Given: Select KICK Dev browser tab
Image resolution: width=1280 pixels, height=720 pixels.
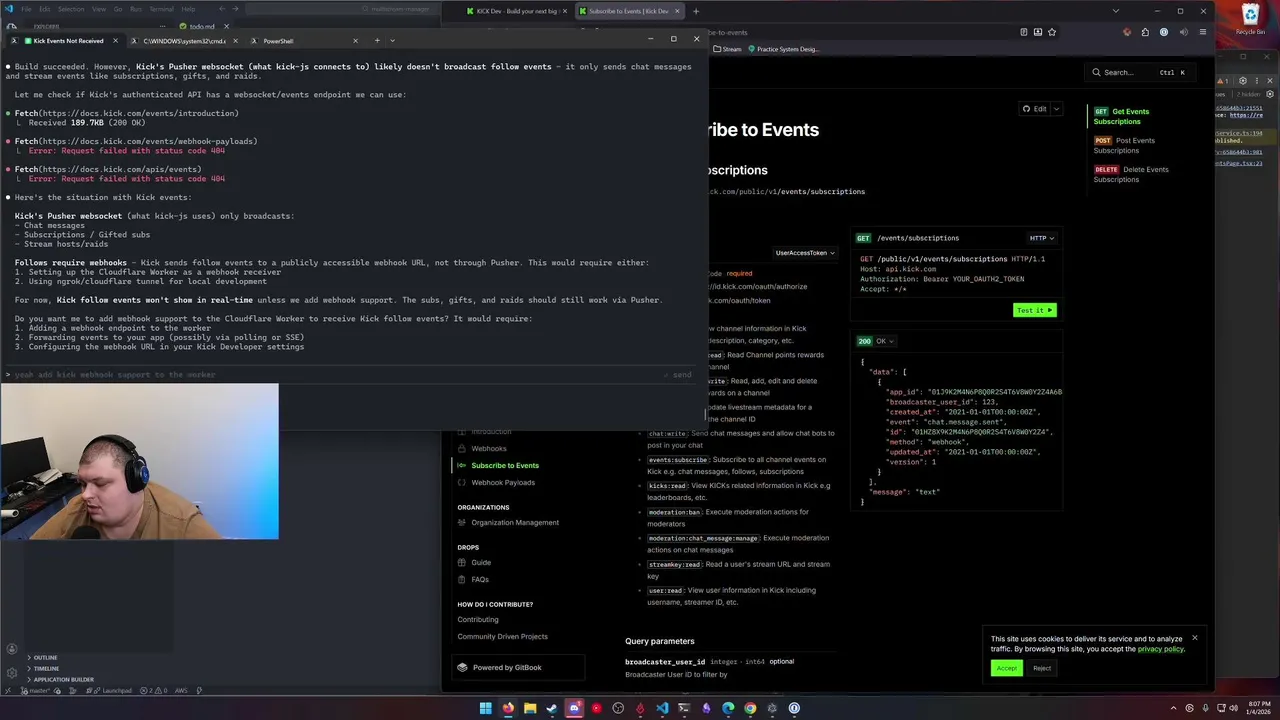Looking at the screenshot, I should click(516, 11).
